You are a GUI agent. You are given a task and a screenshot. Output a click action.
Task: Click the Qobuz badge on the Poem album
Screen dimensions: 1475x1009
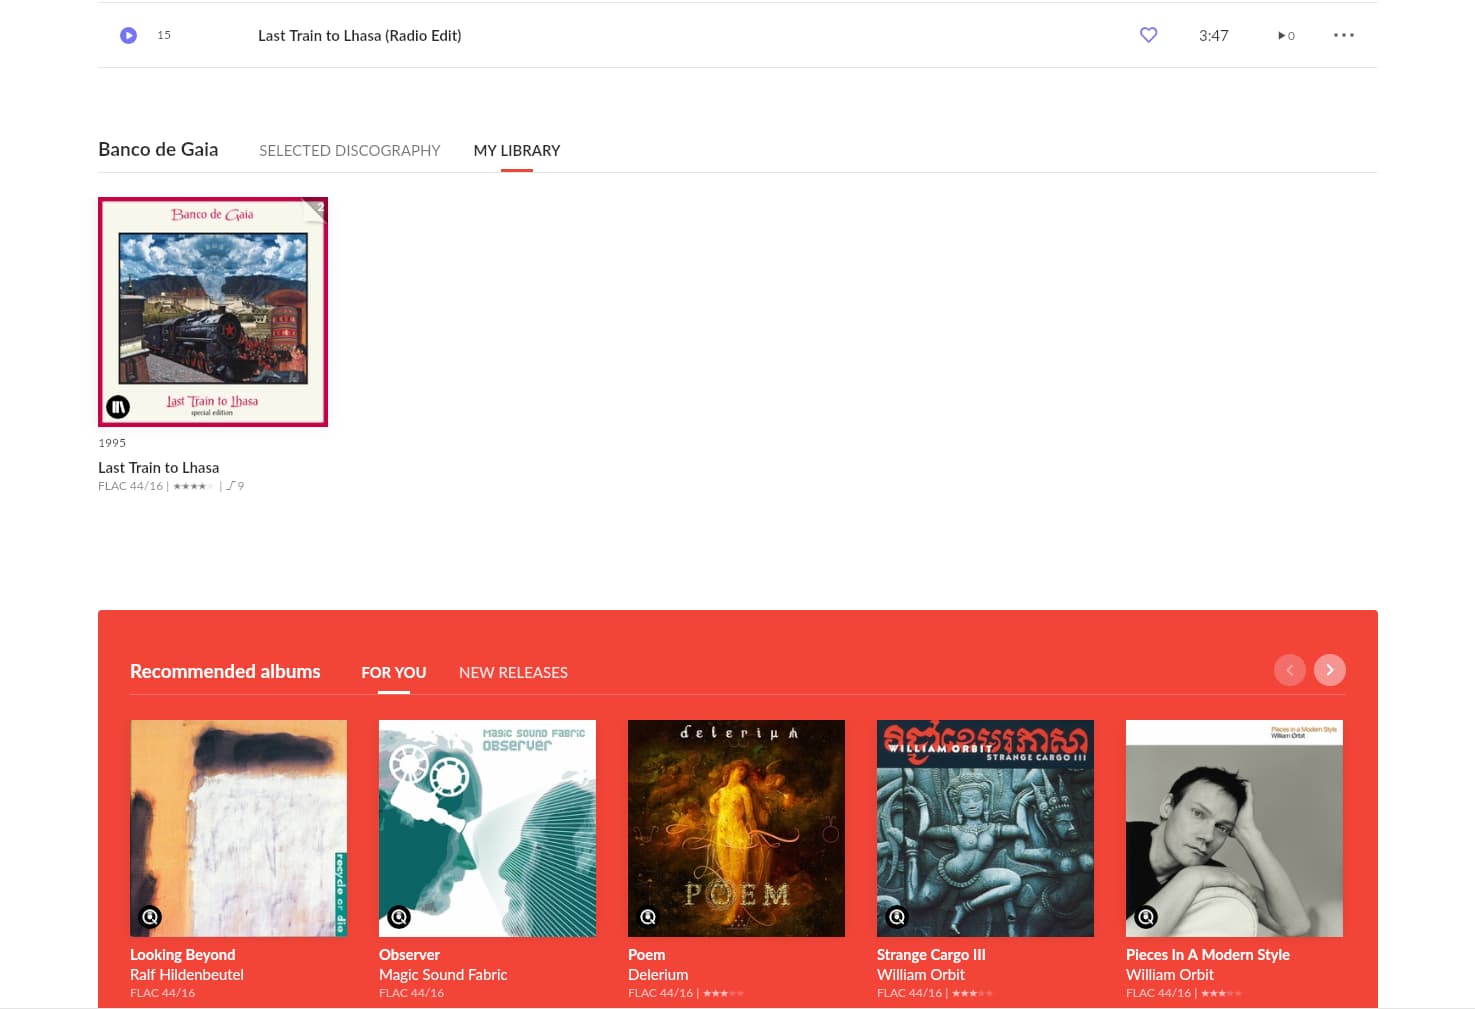tap(648, 917)
